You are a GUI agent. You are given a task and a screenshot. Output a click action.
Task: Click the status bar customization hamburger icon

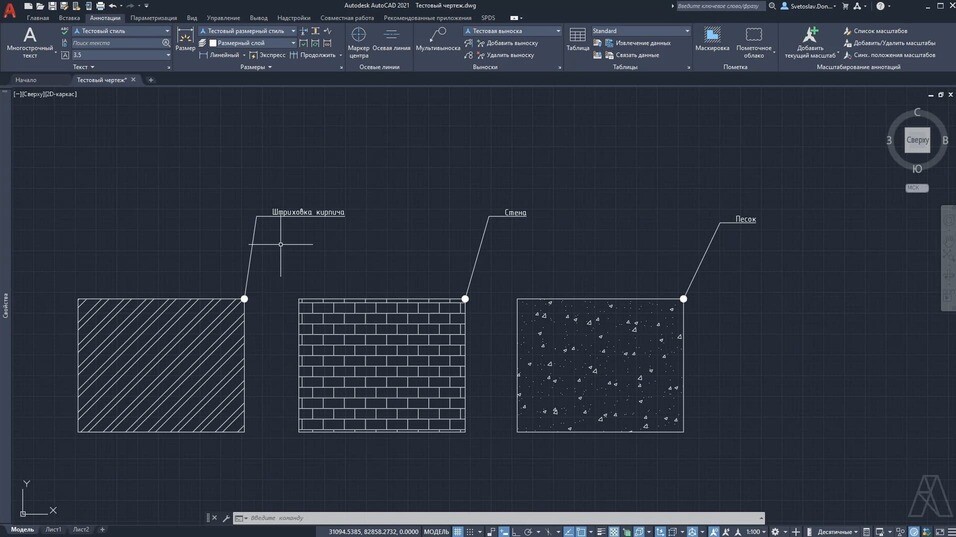tap(951, 532)
